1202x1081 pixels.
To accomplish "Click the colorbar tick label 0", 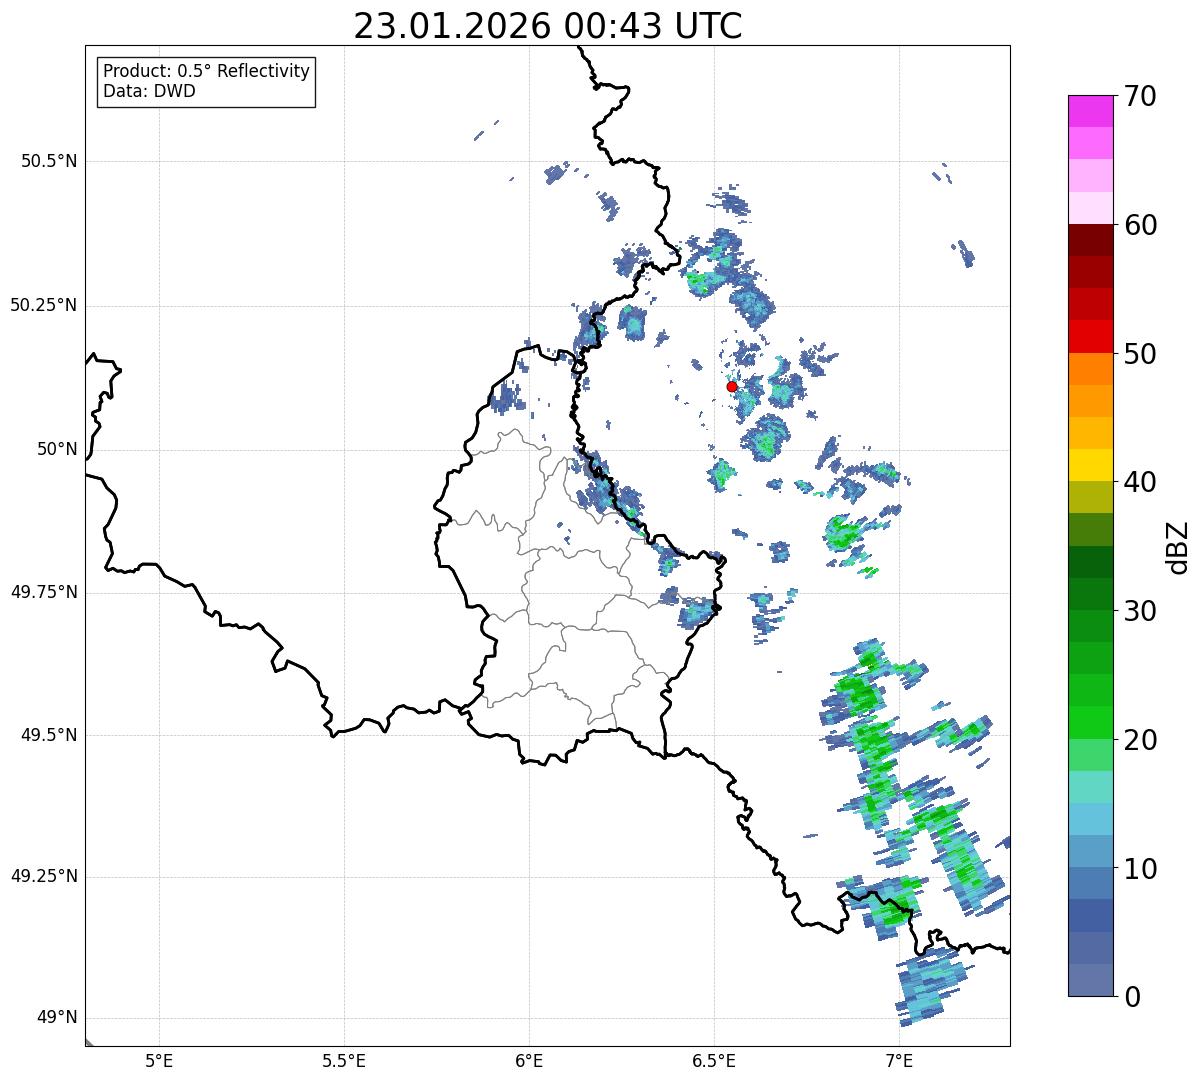I will (x=1132, y=997).
